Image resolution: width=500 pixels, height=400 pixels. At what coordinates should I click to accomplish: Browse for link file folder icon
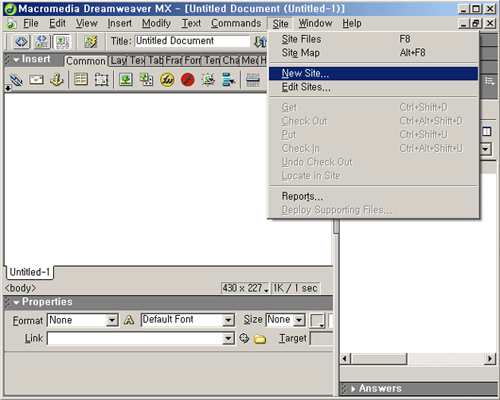(x=260, y=339)
